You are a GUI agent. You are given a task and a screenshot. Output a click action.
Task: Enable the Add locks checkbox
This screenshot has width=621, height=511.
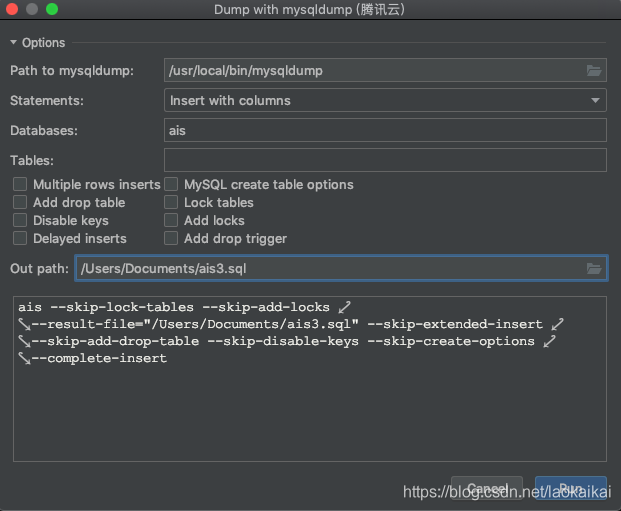(171, 221)
